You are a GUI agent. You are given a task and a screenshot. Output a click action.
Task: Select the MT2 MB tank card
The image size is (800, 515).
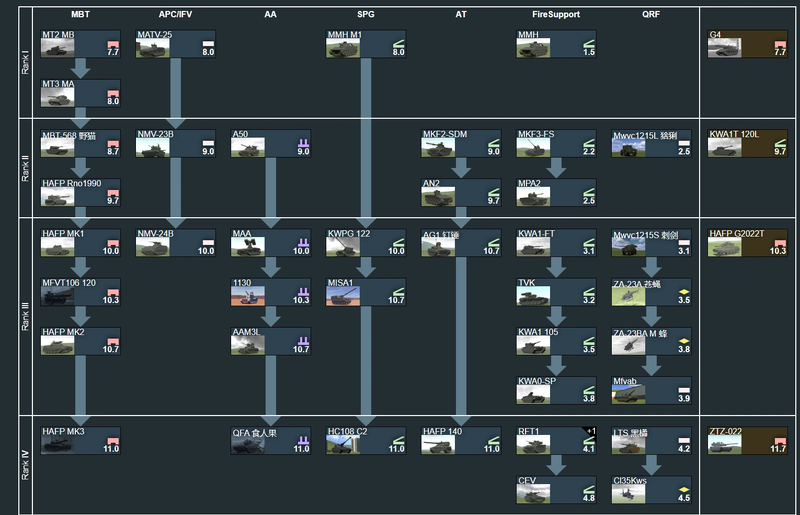81,44
